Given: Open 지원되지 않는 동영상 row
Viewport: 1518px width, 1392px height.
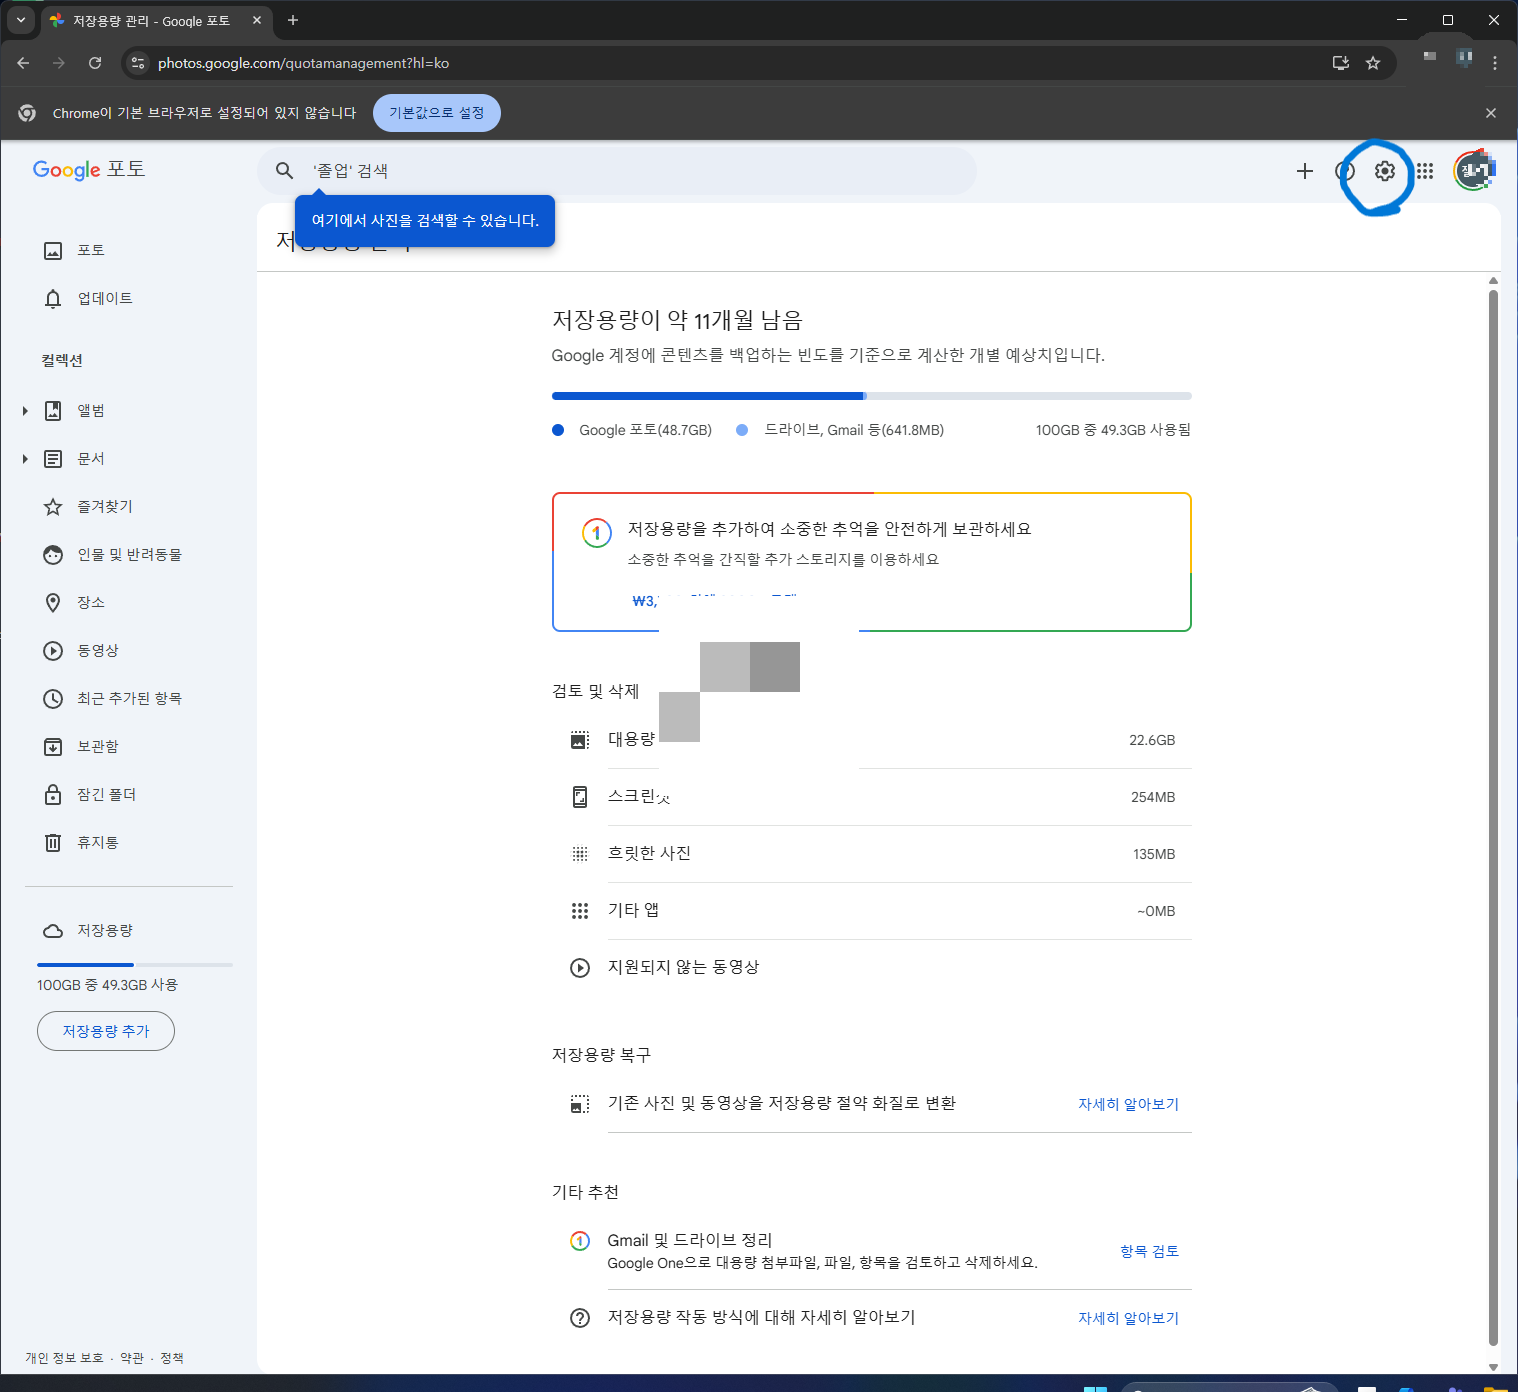Looking at the screenshot, I should (x=871, y=968).
